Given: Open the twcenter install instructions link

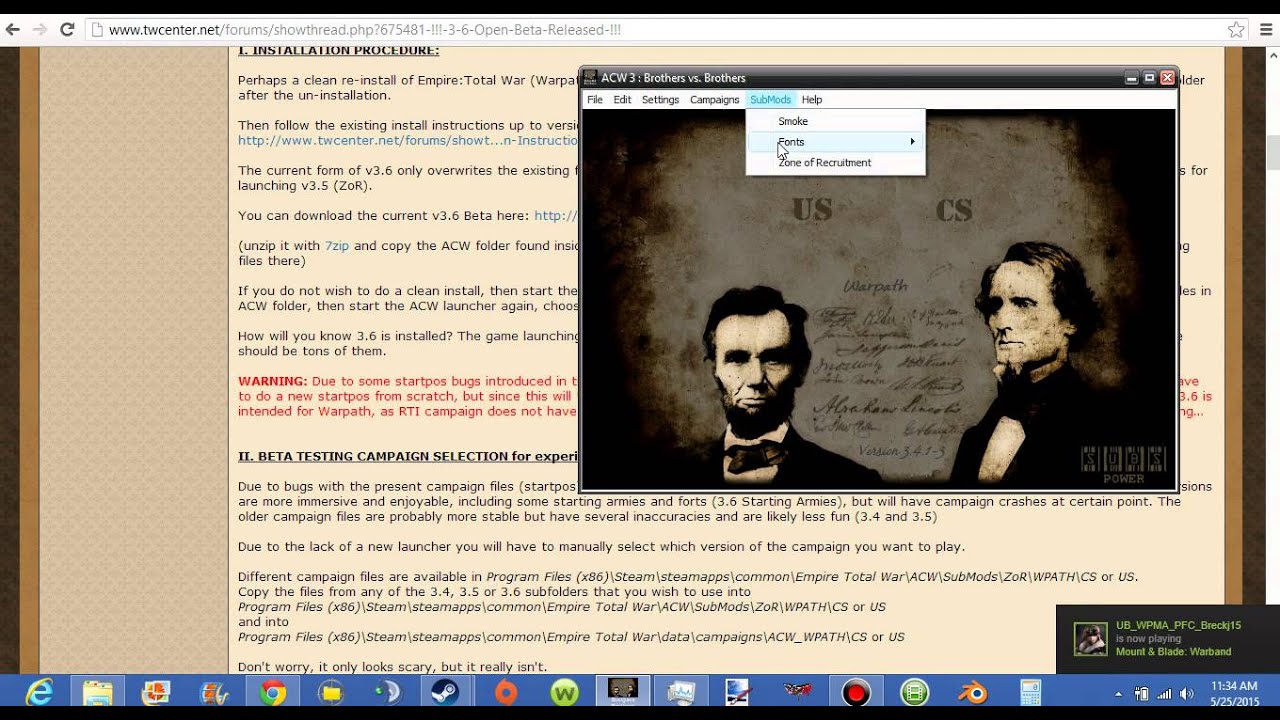Looking at the screenshot, I should click(x=408, y=140).
